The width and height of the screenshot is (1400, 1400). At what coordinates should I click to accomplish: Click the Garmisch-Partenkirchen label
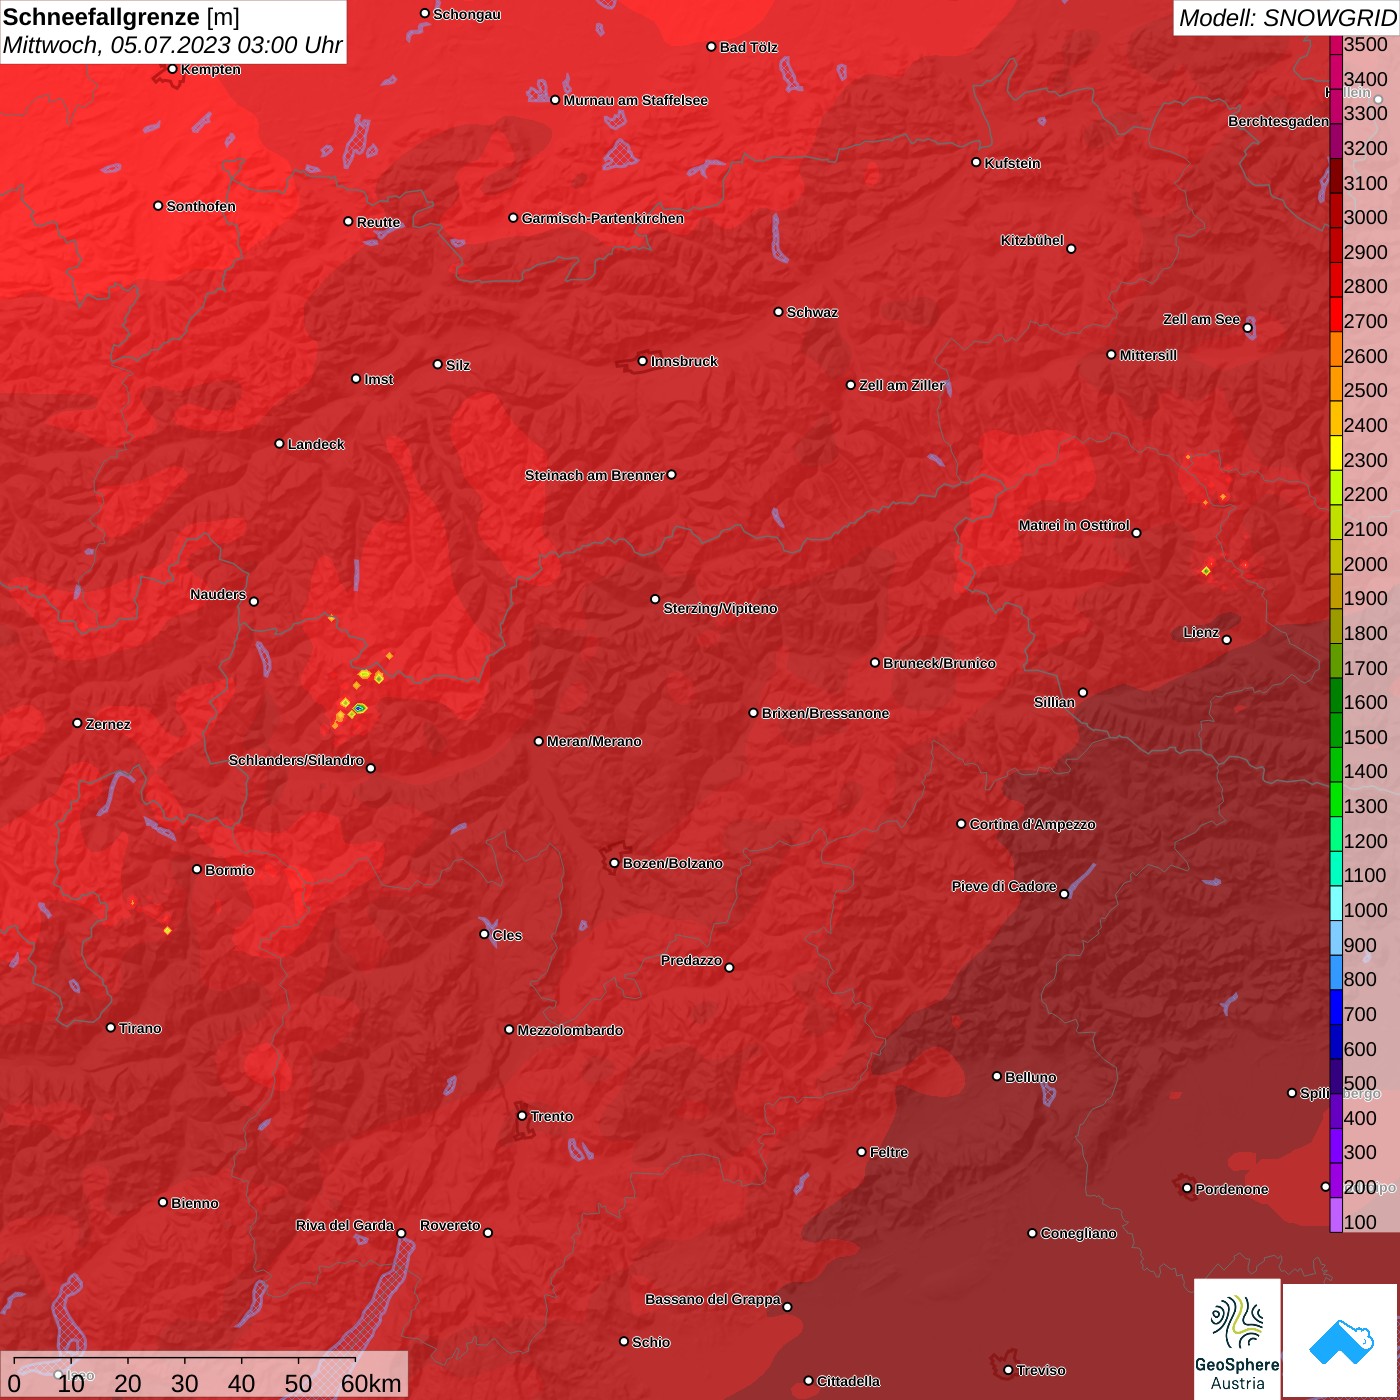click(603, 218)
